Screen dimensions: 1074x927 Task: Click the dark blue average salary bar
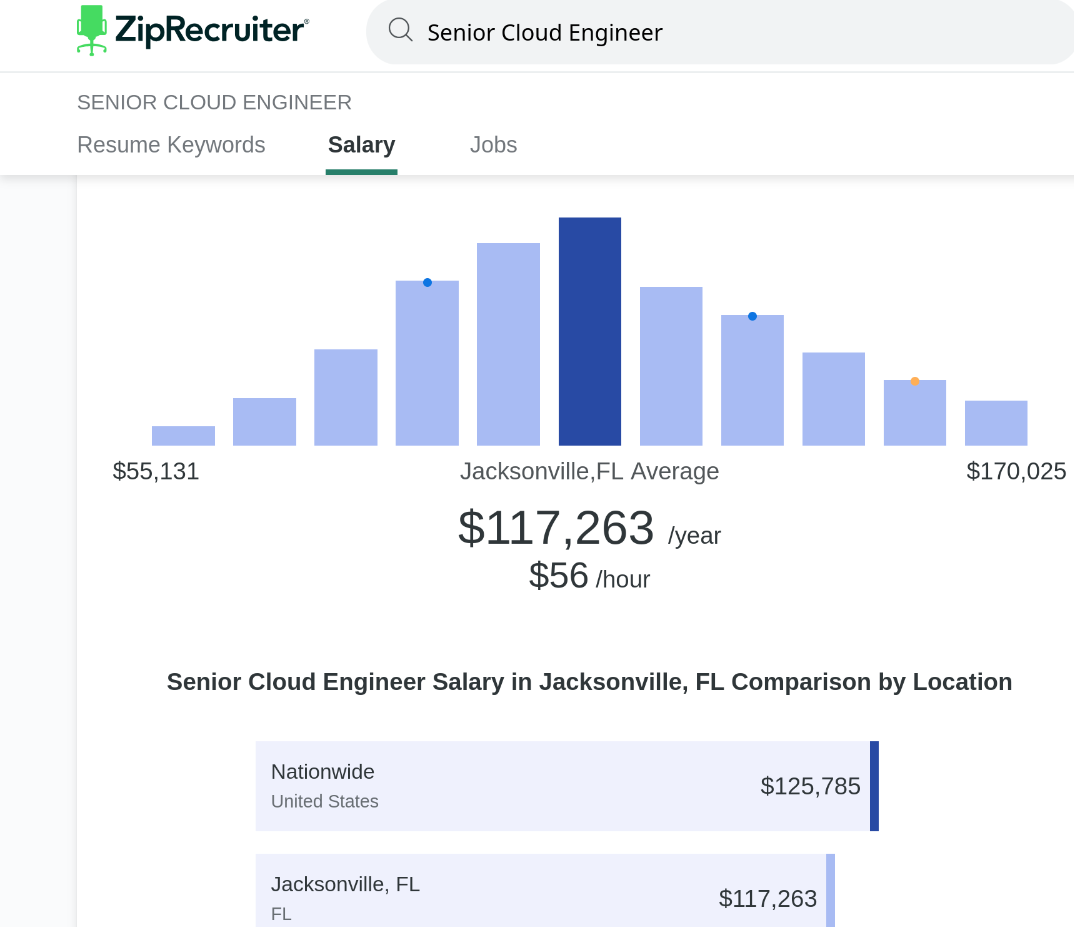click(590, 331)
